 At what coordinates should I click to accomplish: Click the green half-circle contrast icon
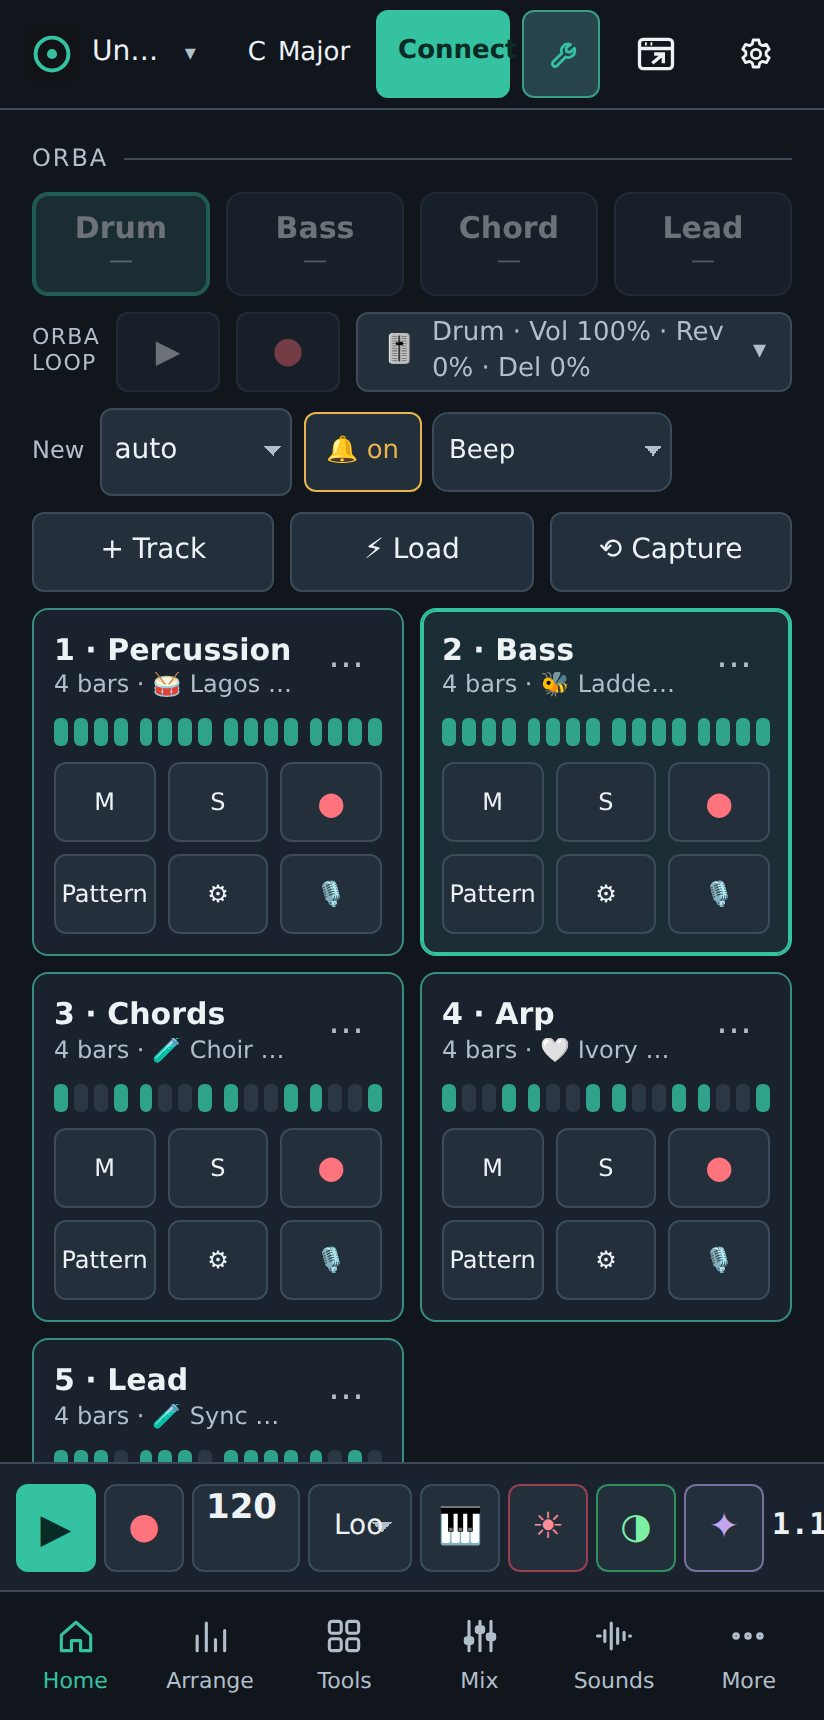[636, 1527]
